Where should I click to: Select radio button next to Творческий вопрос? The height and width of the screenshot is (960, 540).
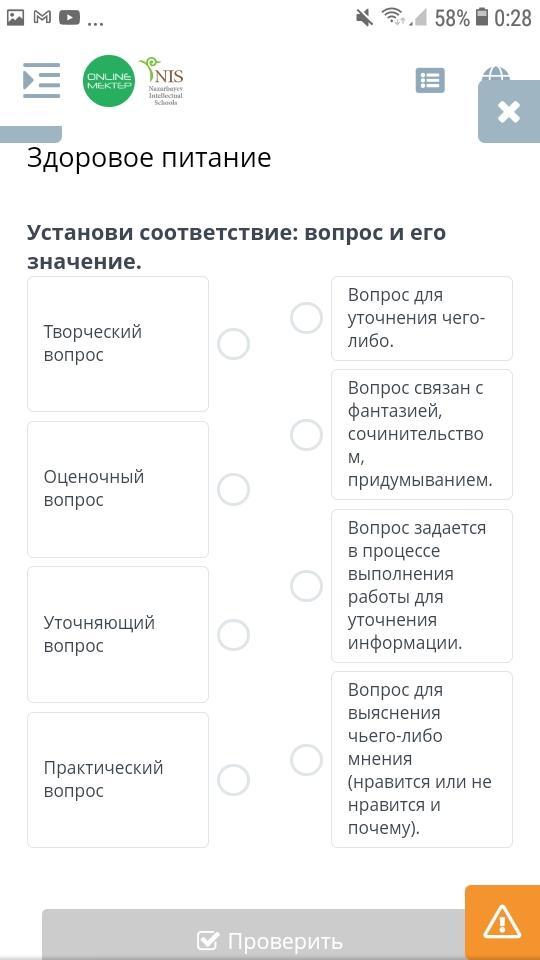point(233,343)
